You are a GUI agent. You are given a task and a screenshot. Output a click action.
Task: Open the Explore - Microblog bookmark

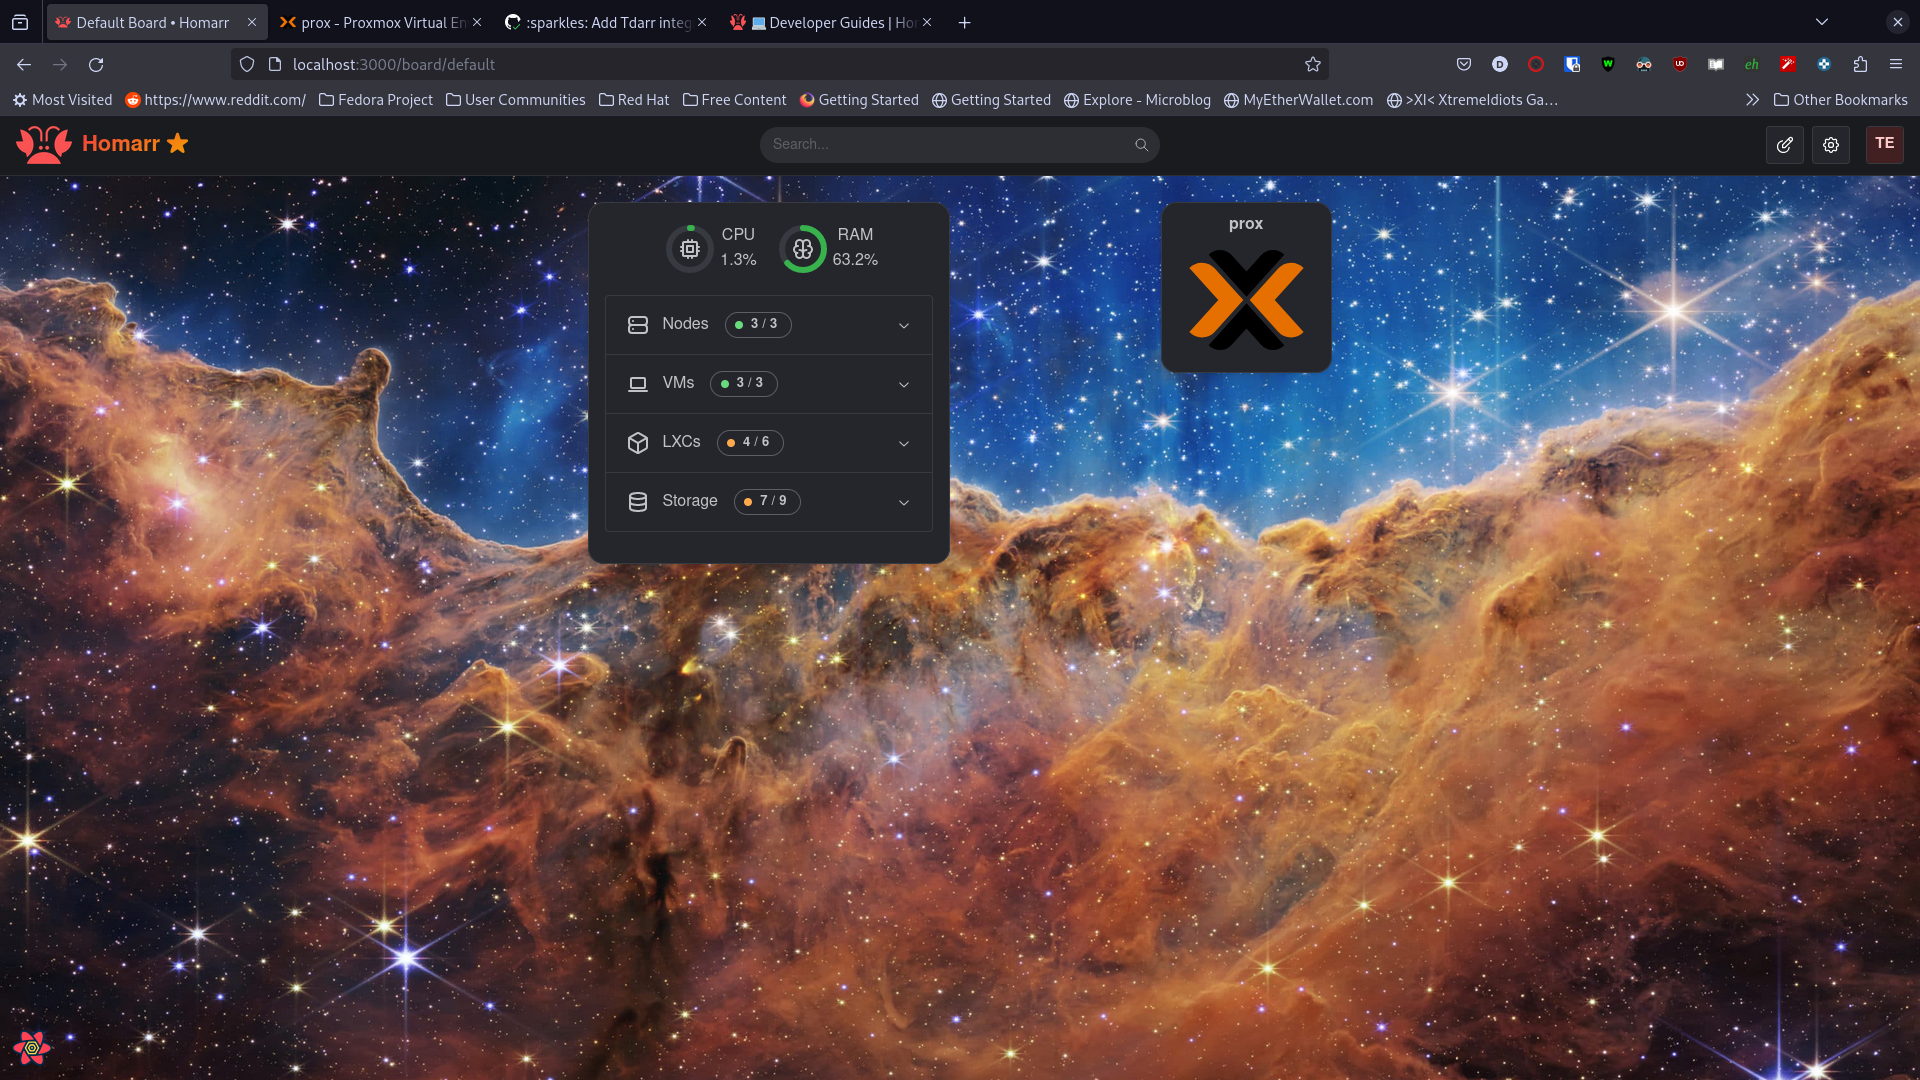coord(1137,100)
